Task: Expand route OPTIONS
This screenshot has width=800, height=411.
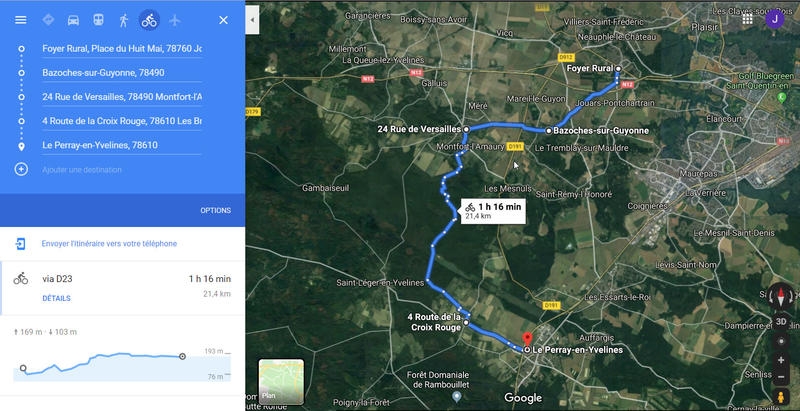Action: 215,211
